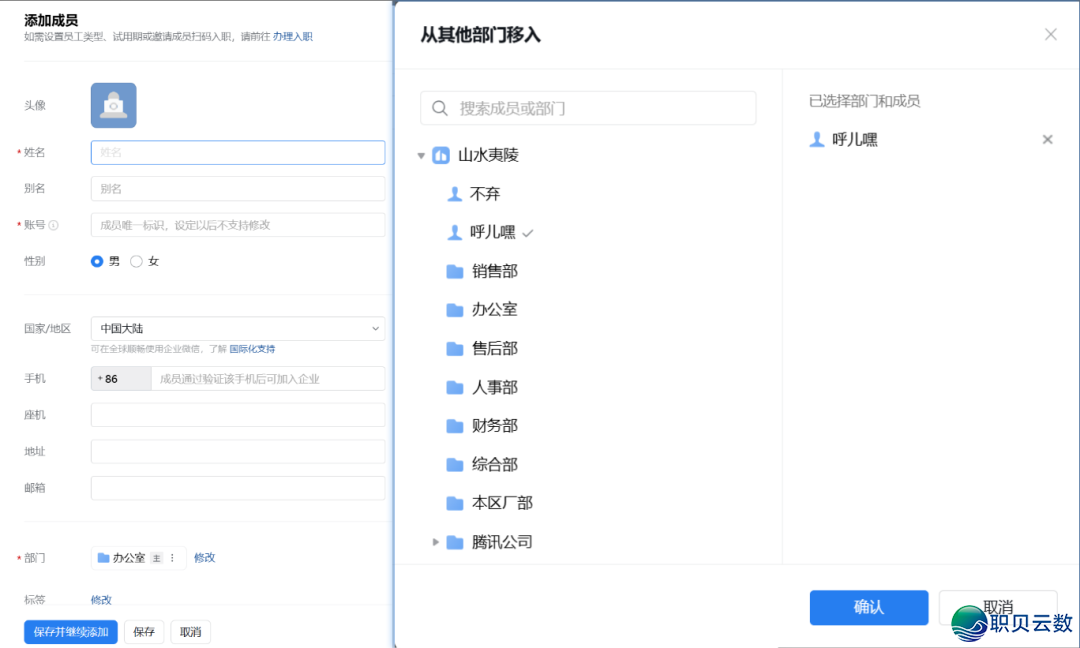Select member 不弃 person icon
The image size is (1080, 648).
455,194
